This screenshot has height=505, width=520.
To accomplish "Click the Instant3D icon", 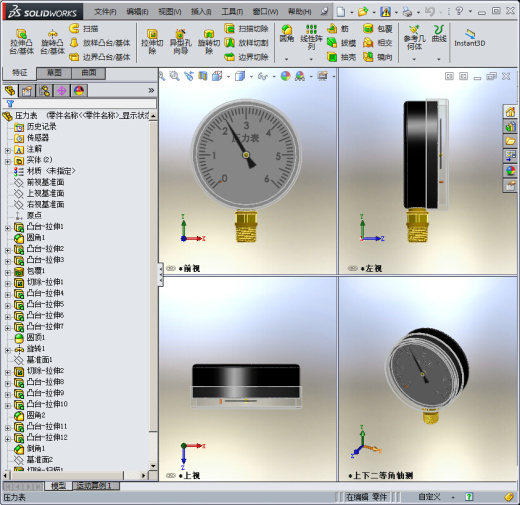I will click(469, 37).
